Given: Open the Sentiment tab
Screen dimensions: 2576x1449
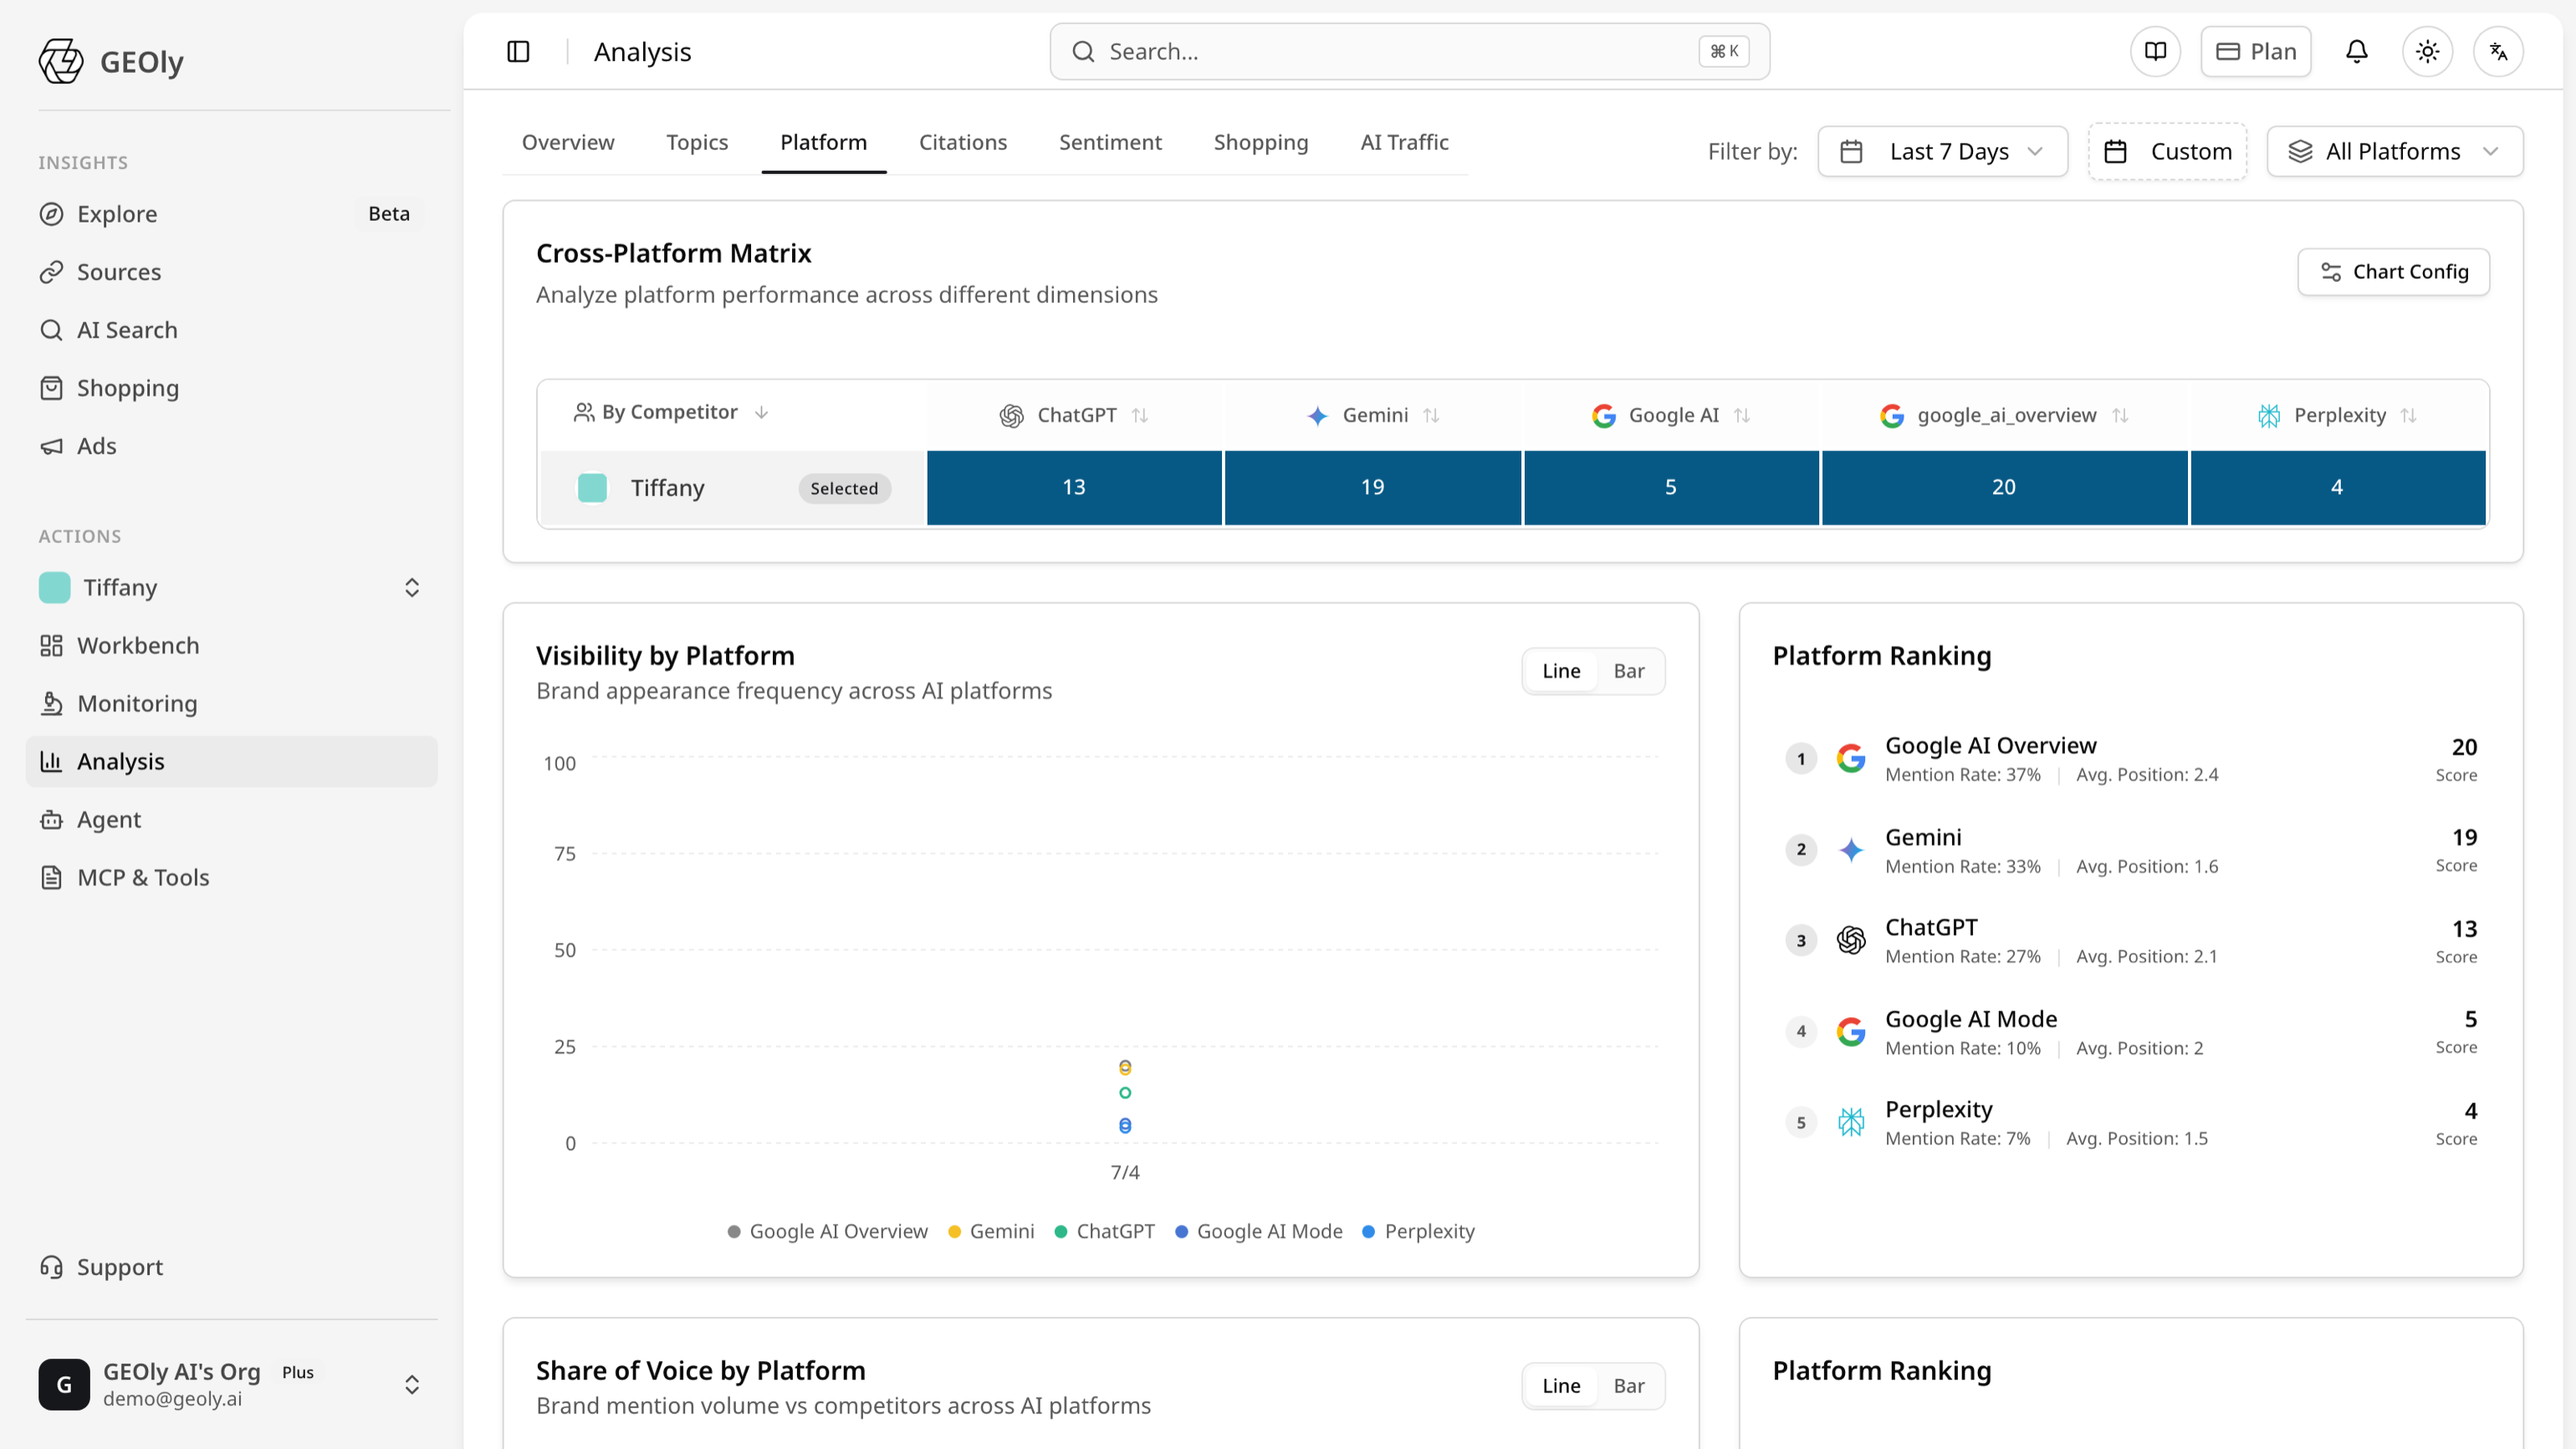Looking at the screenshot, I should [x=1110, y=142].
